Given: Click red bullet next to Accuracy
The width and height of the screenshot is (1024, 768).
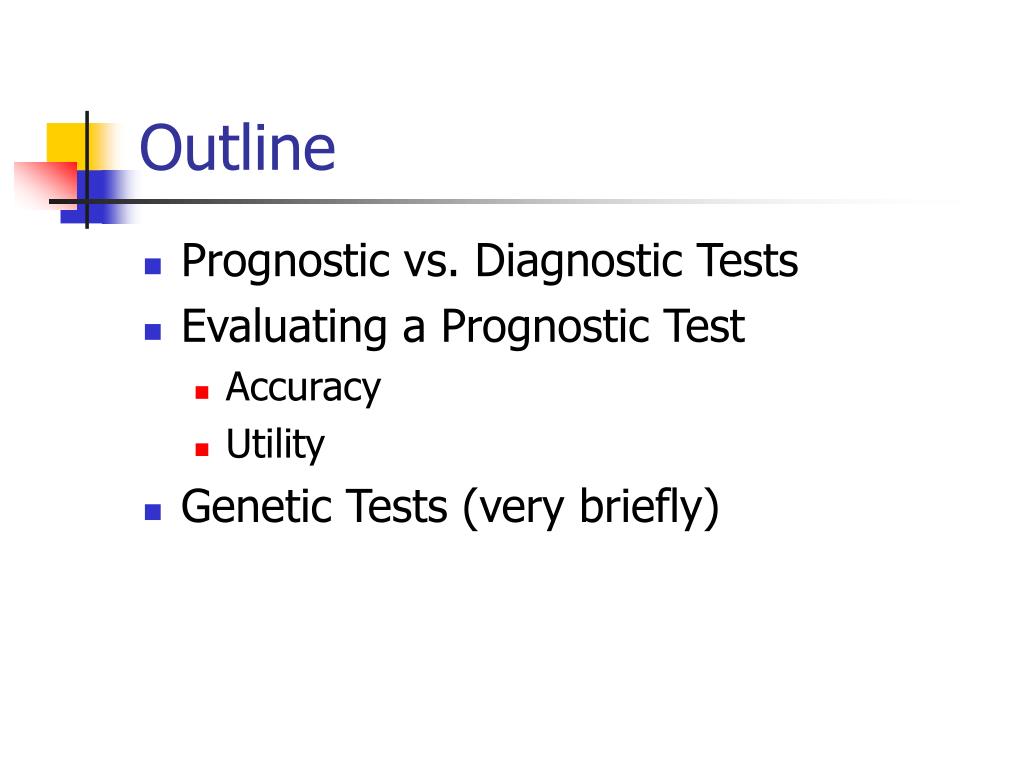Looking at the screenshot, I should pyautogui.click(x=202, y=392).
